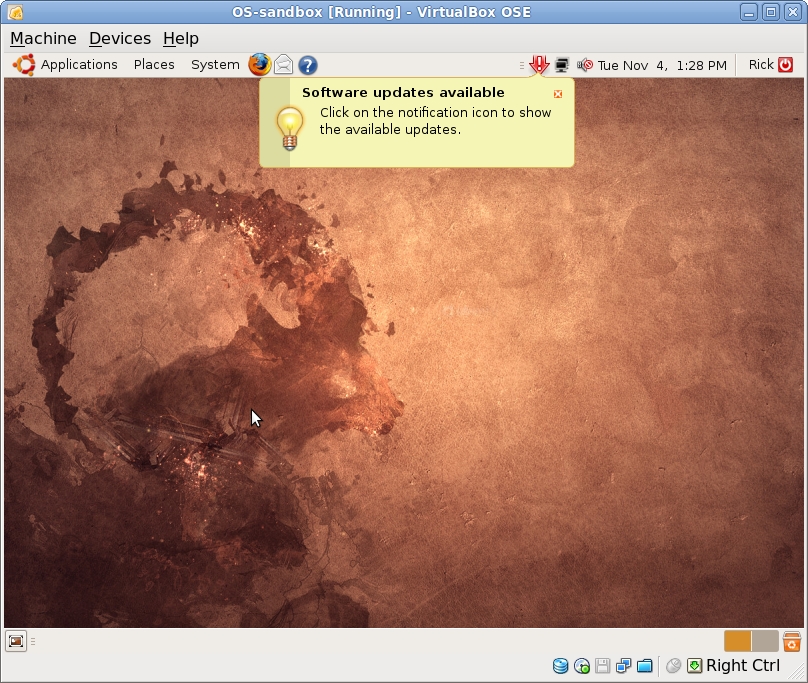This screenshot has height=683, width=808.
Task: Click the light bulb in notification
Action: [x=290, y=128]
